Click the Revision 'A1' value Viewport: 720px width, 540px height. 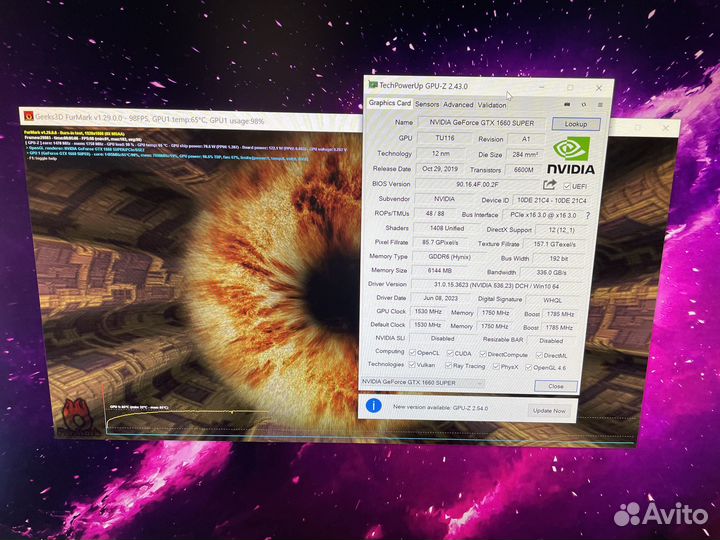pos(526,139)
